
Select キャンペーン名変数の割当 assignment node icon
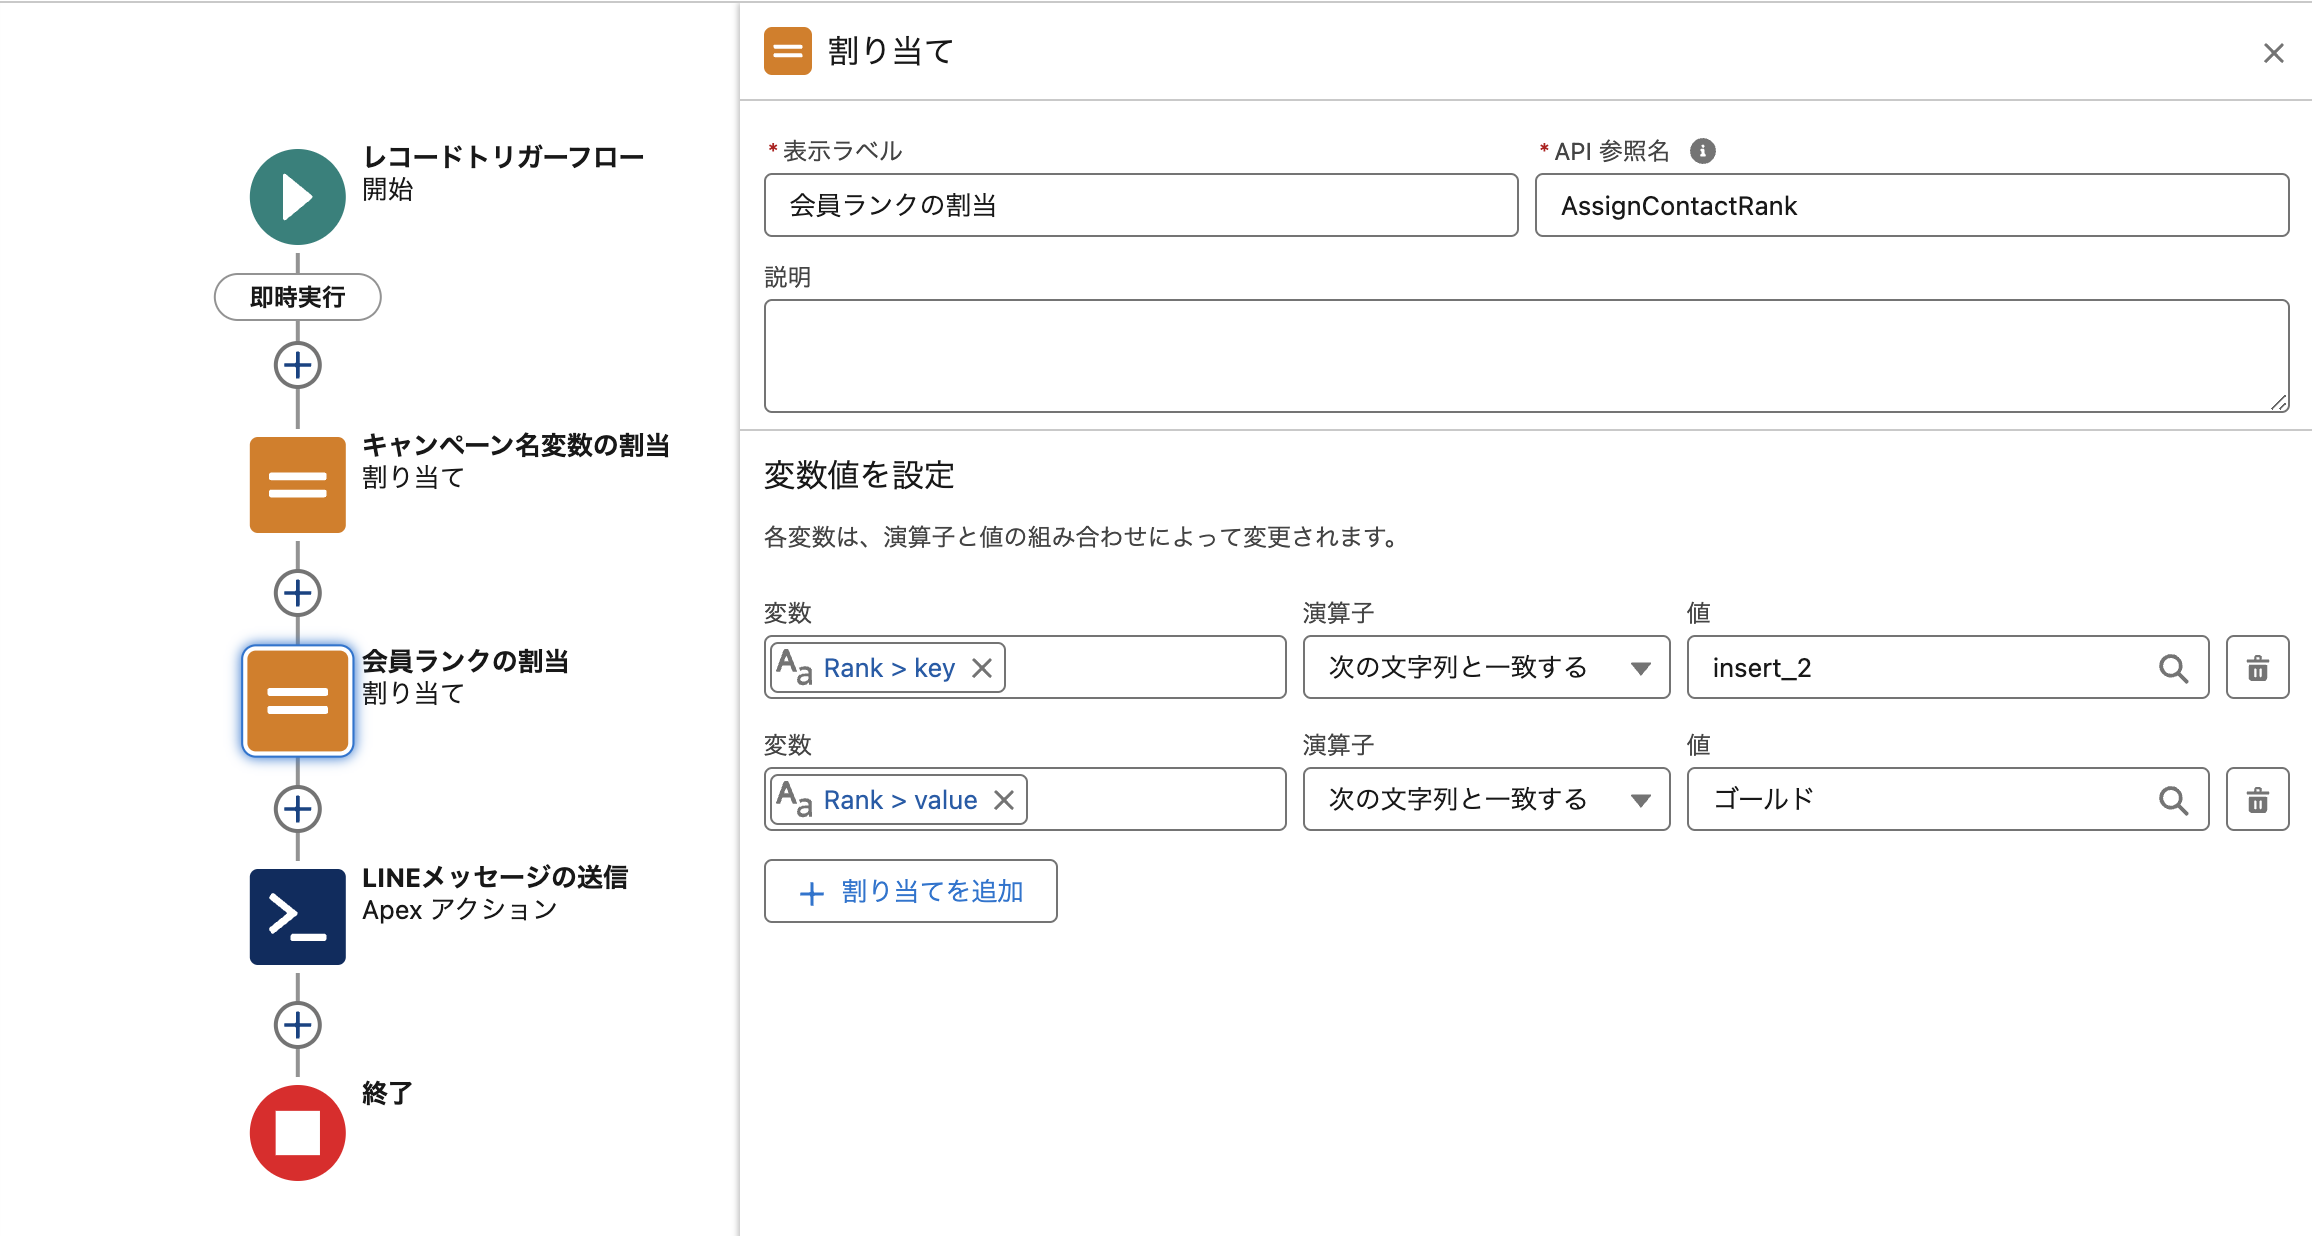tap(297, 485)
